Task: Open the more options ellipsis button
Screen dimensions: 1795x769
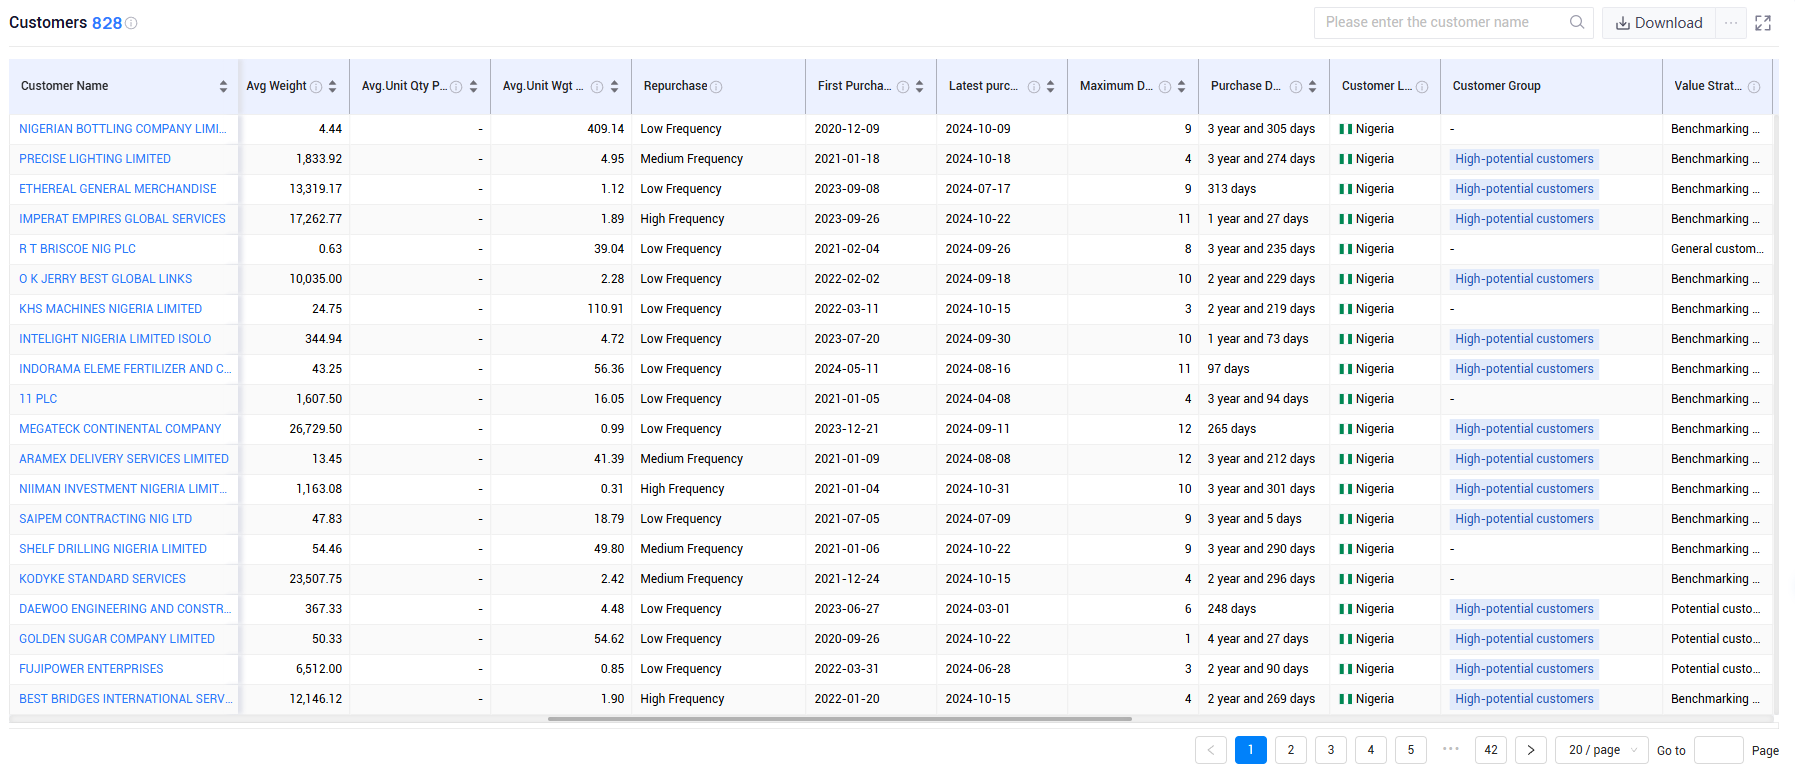Action: pos(1731,22)
